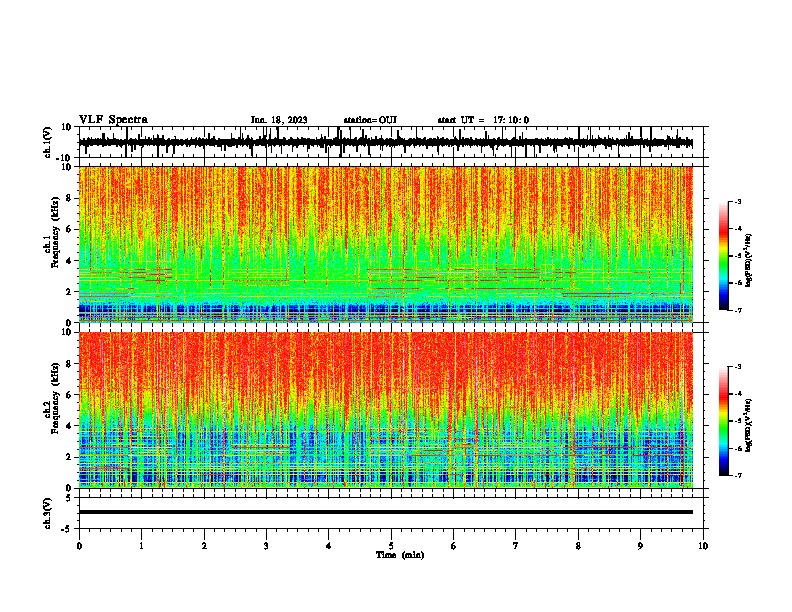Select the ch.2 spectrogram color scale bar
The image size is (792, 612).
724,421
